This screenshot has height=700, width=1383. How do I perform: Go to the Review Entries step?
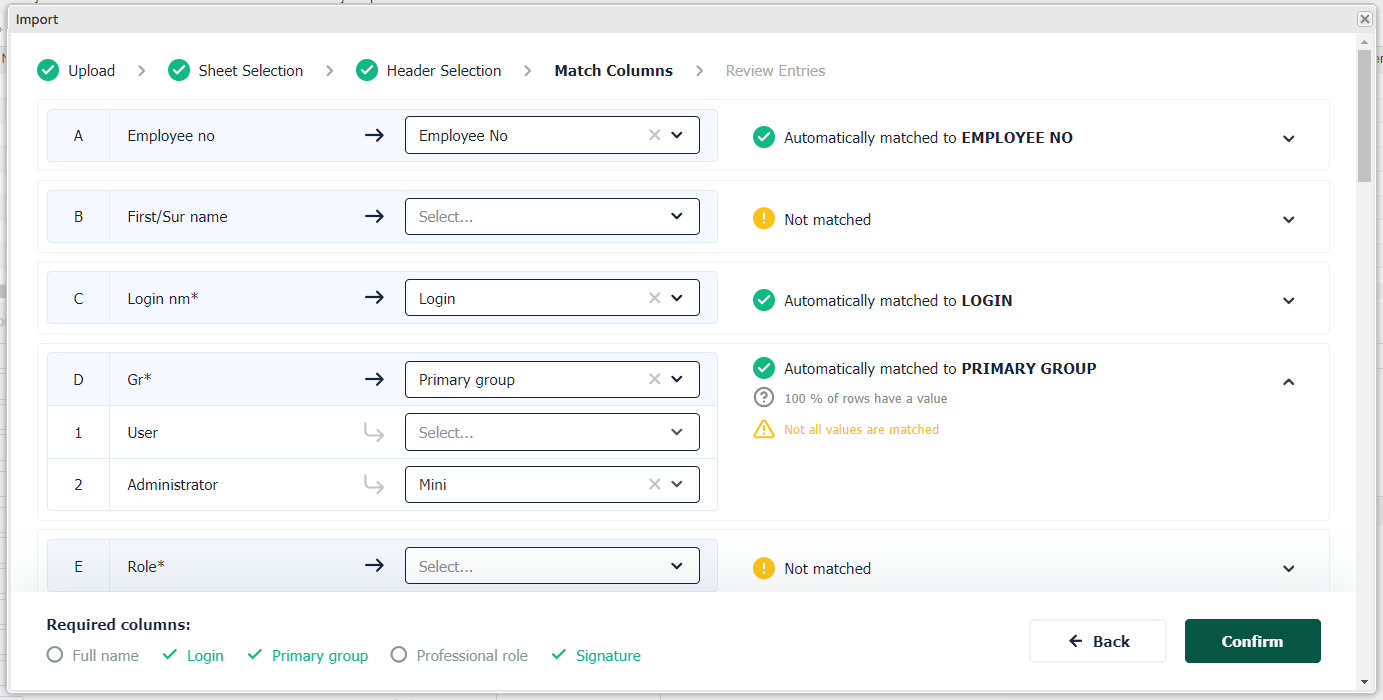[775, 70]
